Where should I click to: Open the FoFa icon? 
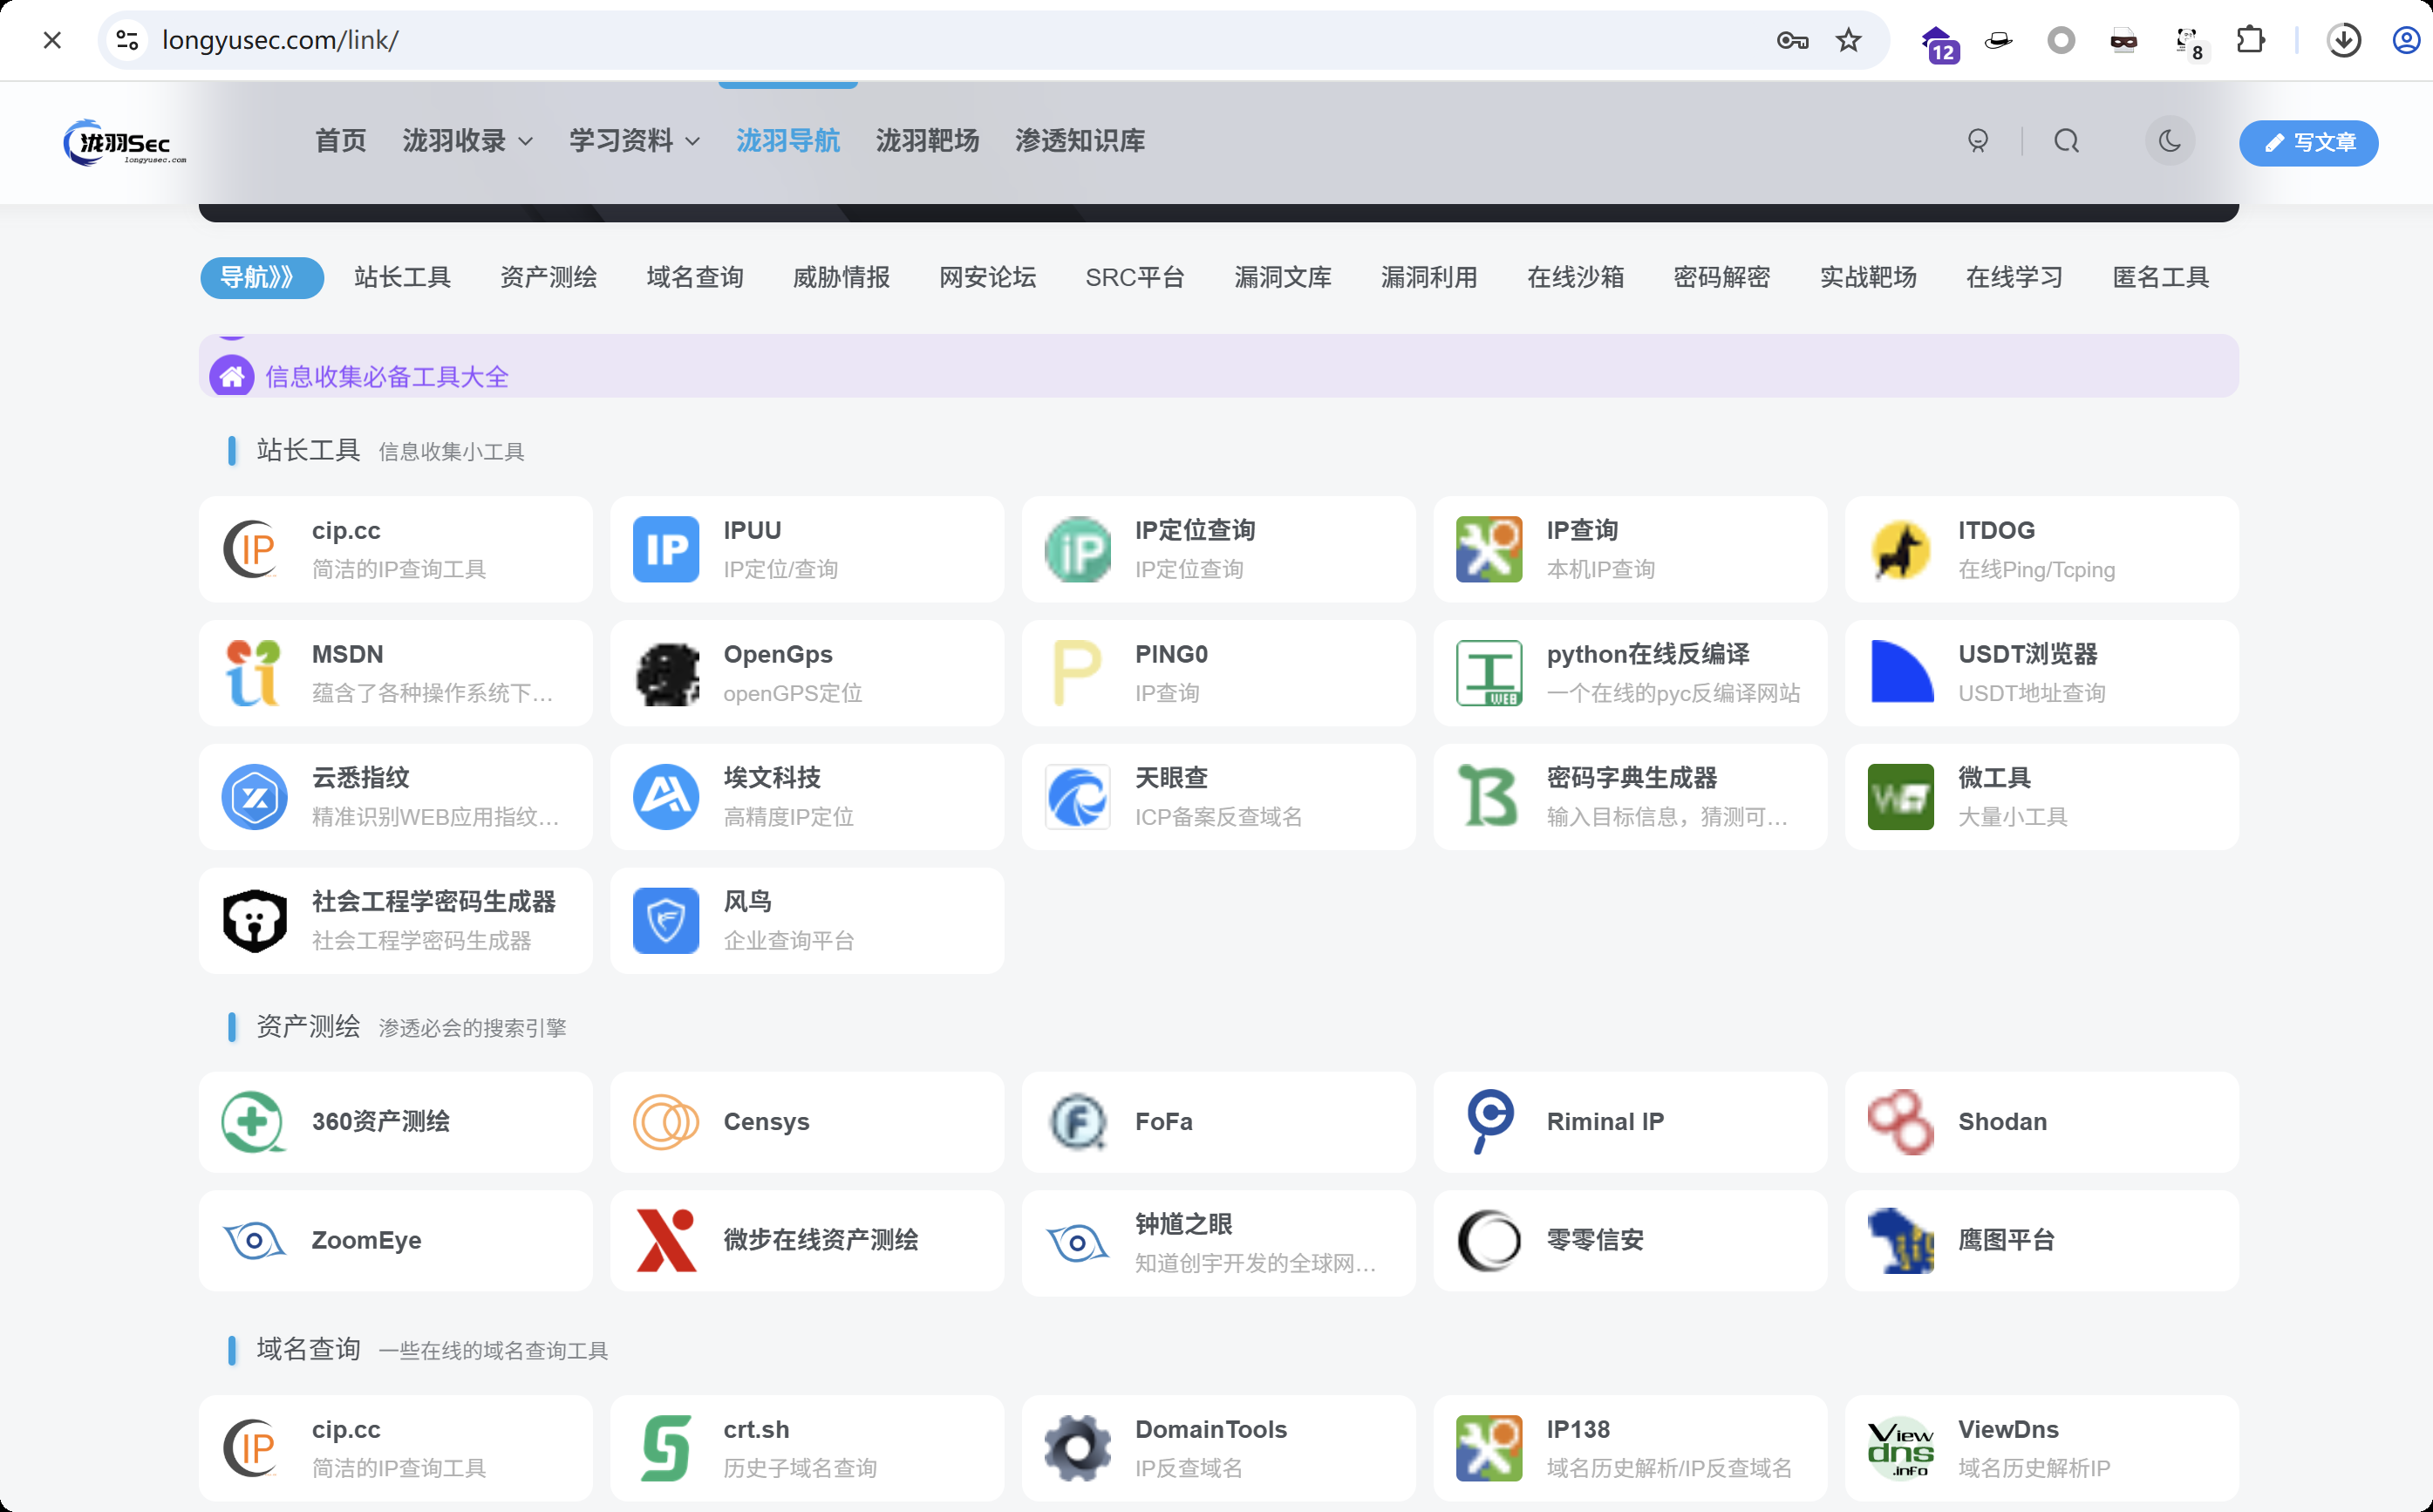tap(1077, 1122)
